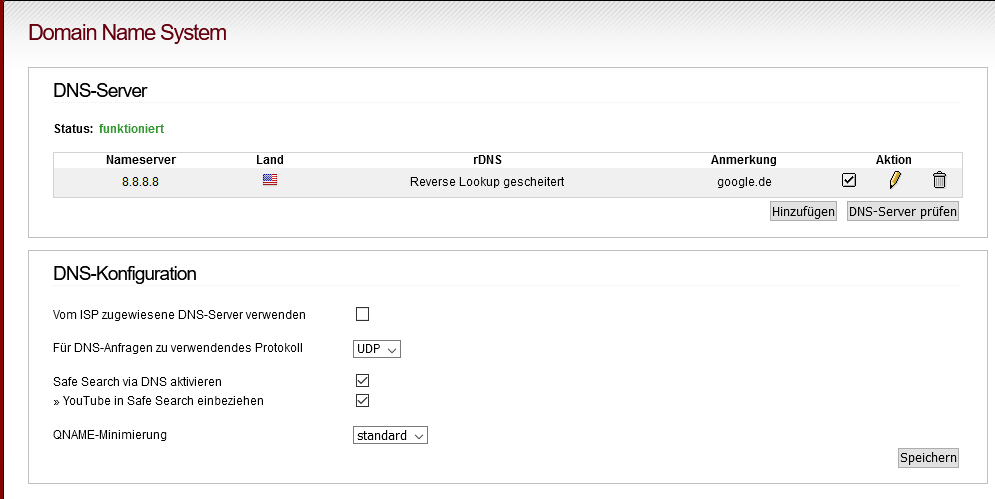Image resolution: width=995 pixels, height=499 pixels.
Task: Click the google.de Anmerkung text
Action: [744, 182]
